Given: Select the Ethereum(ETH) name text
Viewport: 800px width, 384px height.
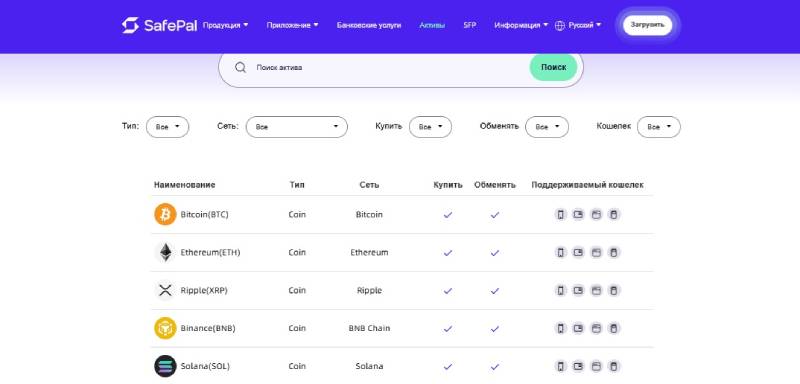Looking at the screenshot, I should (210, 252).
